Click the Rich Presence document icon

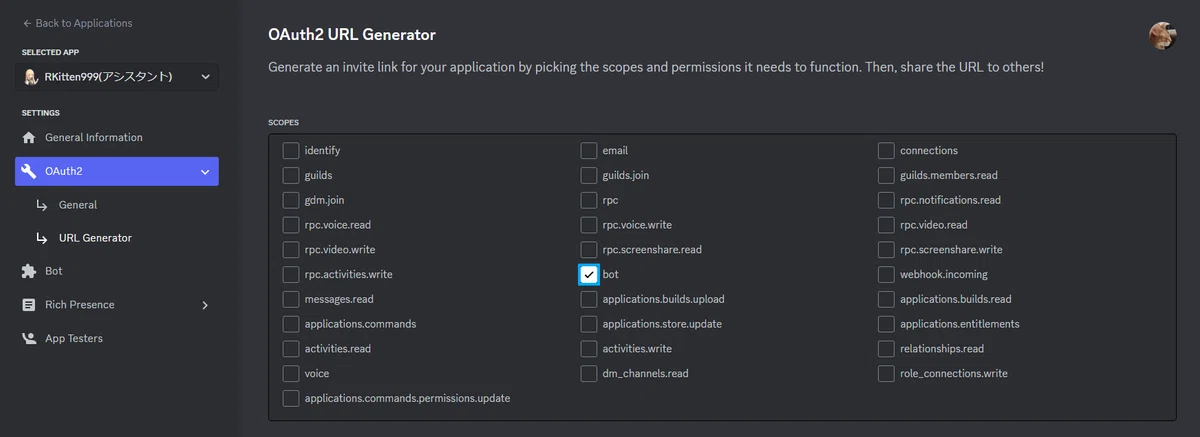(29, 305)
